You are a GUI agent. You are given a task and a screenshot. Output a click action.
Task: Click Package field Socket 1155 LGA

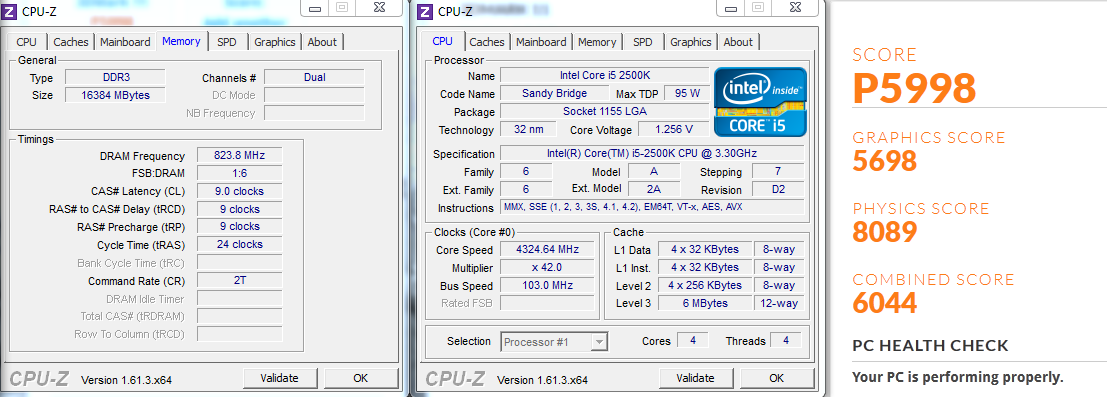coord(604,112)
